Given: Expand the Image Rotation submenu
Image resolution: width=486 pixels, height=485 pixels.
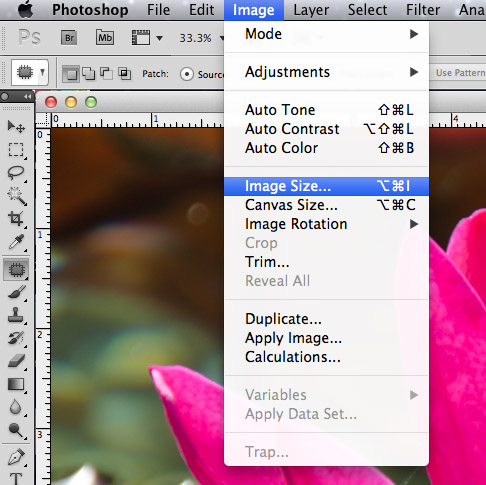Looking at the screenshot, I should [327, 224].
